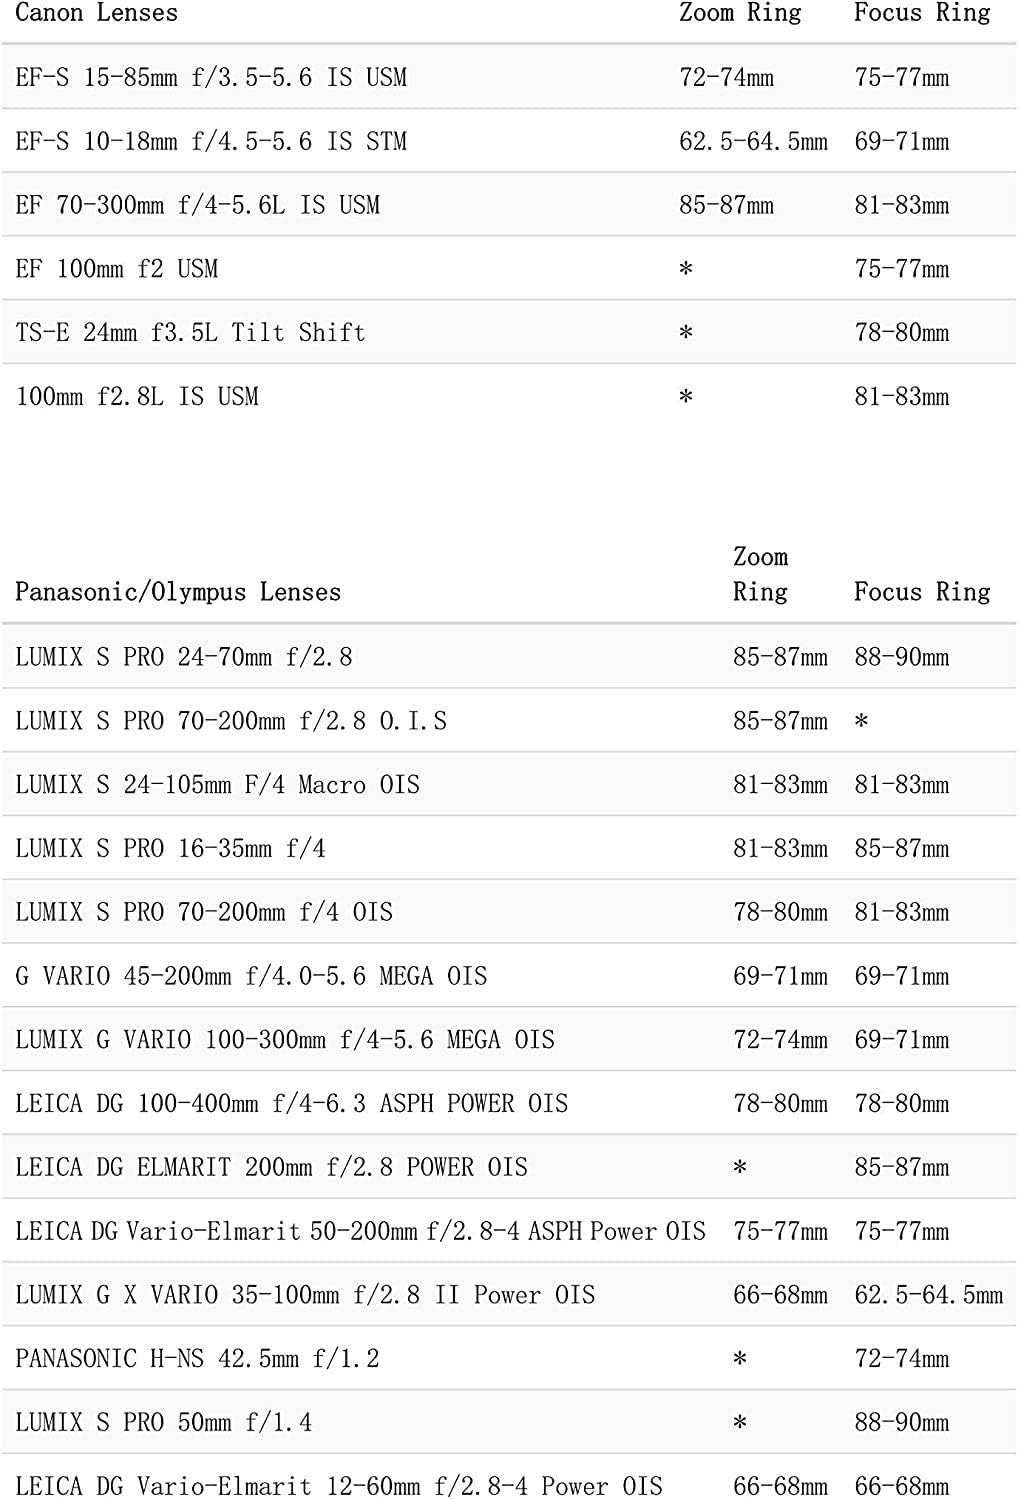Click LEICA DG ELMARIT 200mm f/2.8 lens name
This screenshot has width=1019, height=1499.
pyautogui.click(x=271, y=1167)
